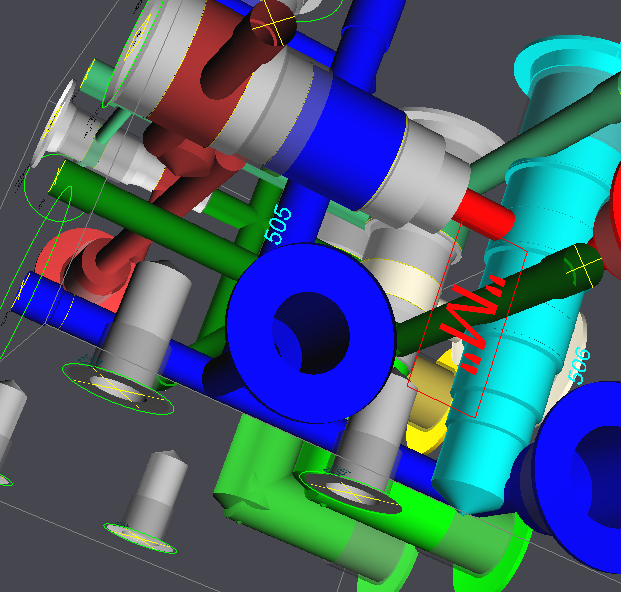Pick the bright red short cylinder pin

click(486, 215)
